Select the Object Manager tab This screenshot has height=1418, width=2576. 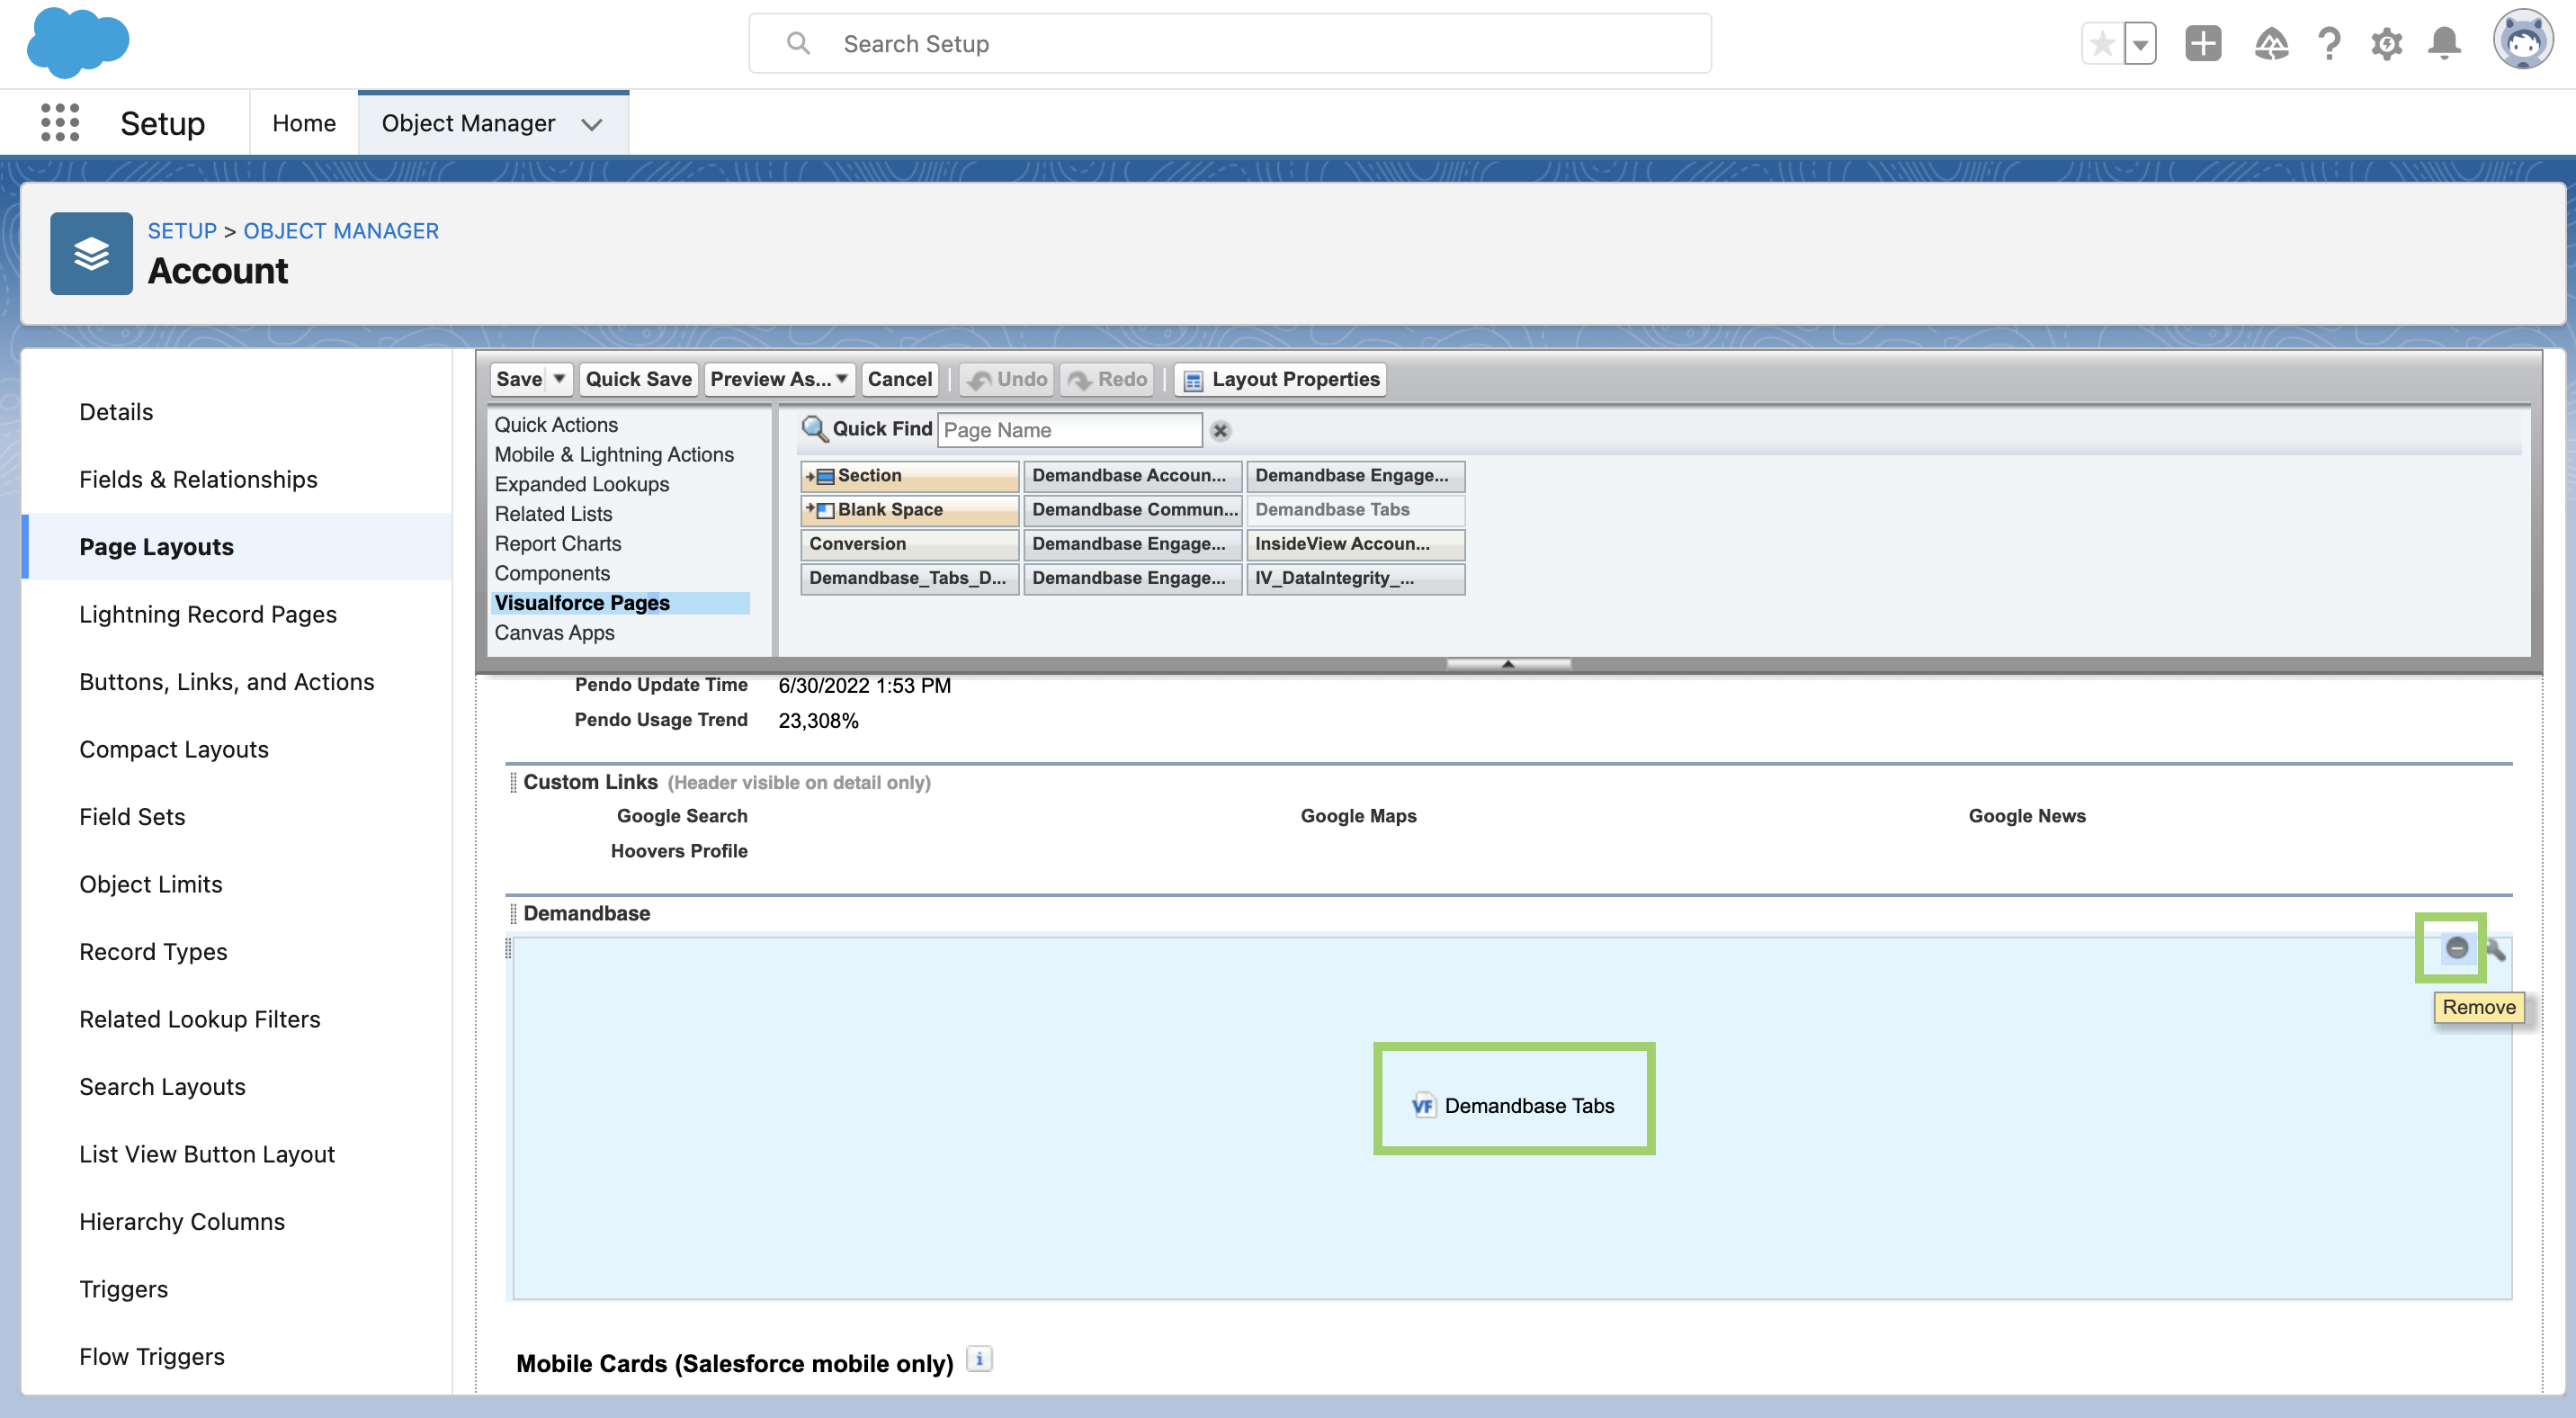[x=468, y=123]
